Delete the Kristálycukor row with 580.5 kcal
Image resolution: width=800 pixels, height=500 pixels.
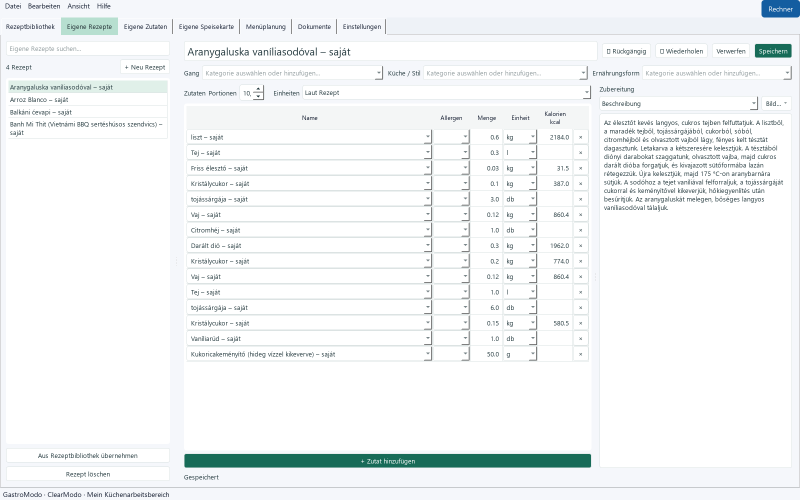coord(580,323)
